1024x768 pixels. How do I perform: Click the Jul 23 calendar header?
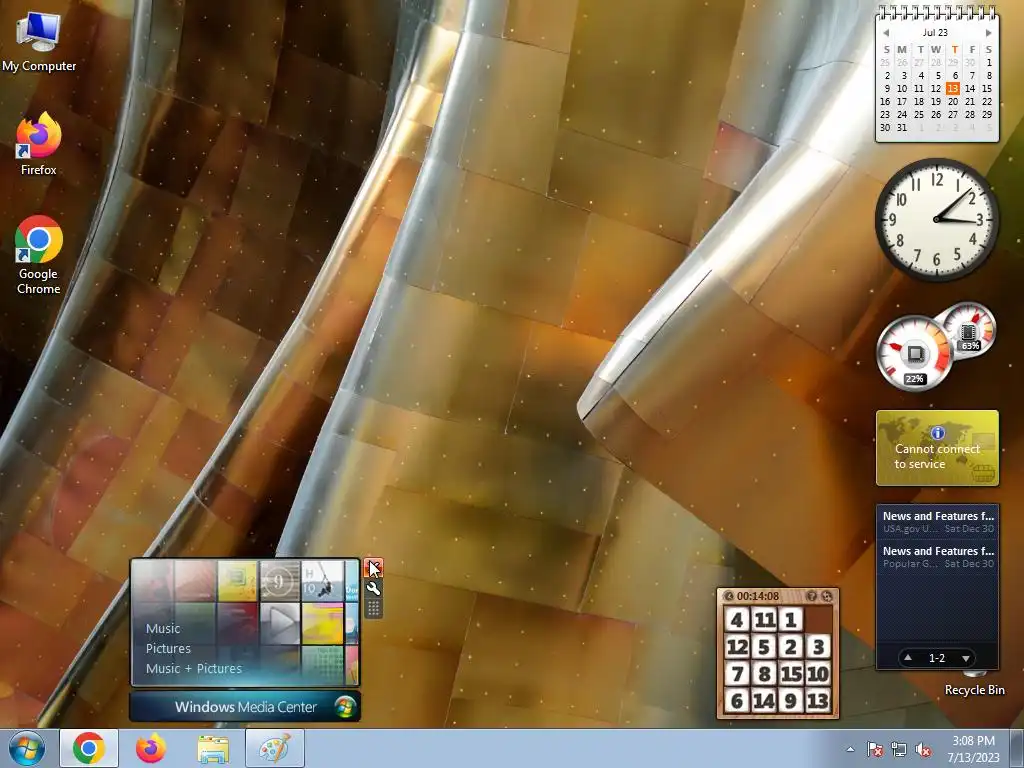(935, 33)
